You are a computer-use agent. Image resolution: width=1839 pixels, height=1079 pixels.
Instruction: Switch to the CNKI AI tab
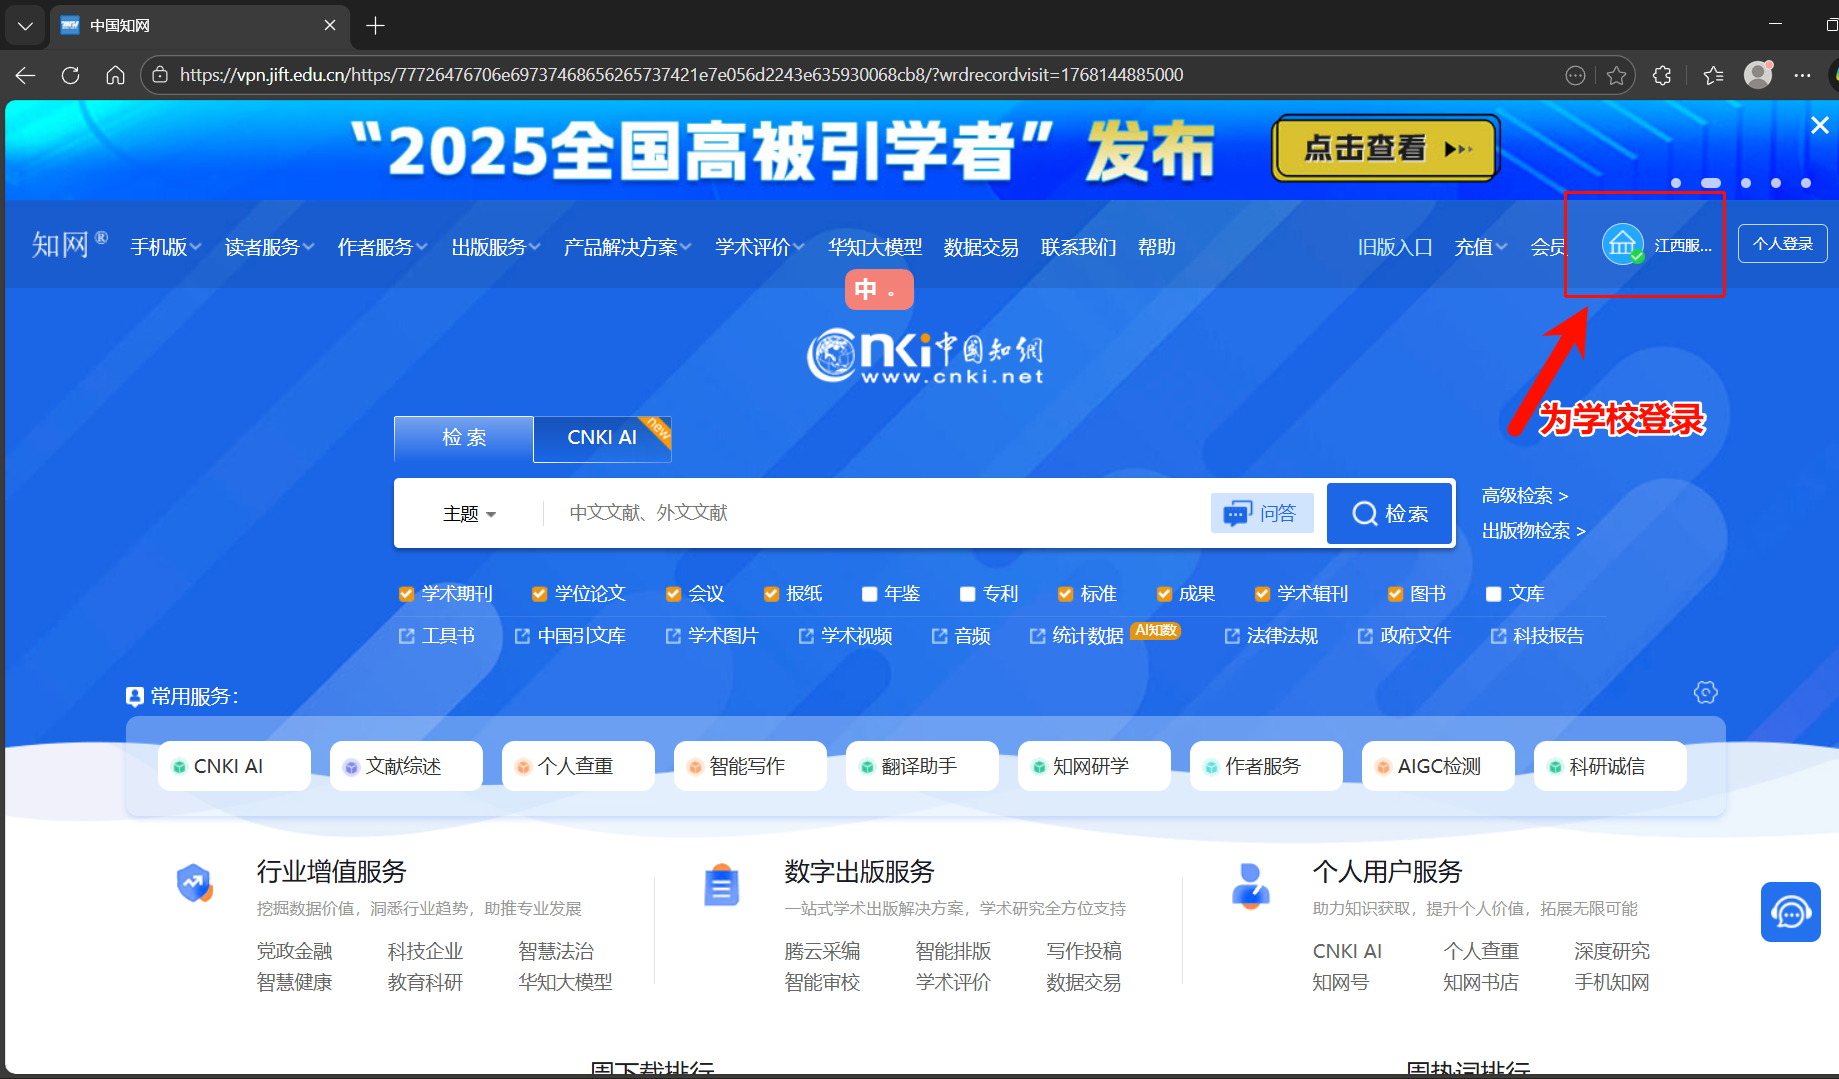[602, 438]
